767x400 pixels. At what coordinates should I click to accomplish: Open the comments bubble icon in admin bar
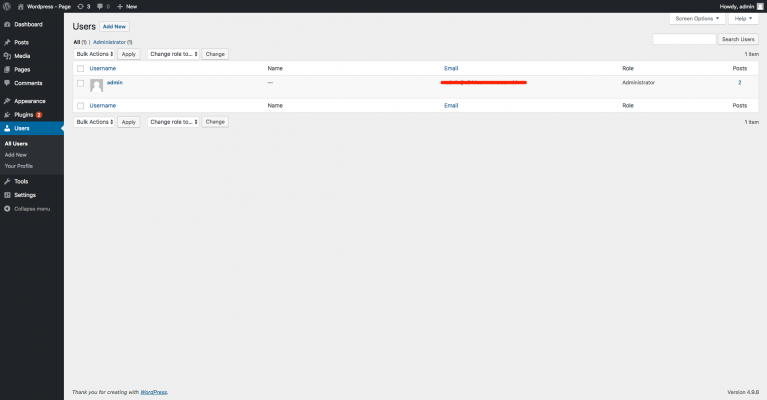[100, 6]
